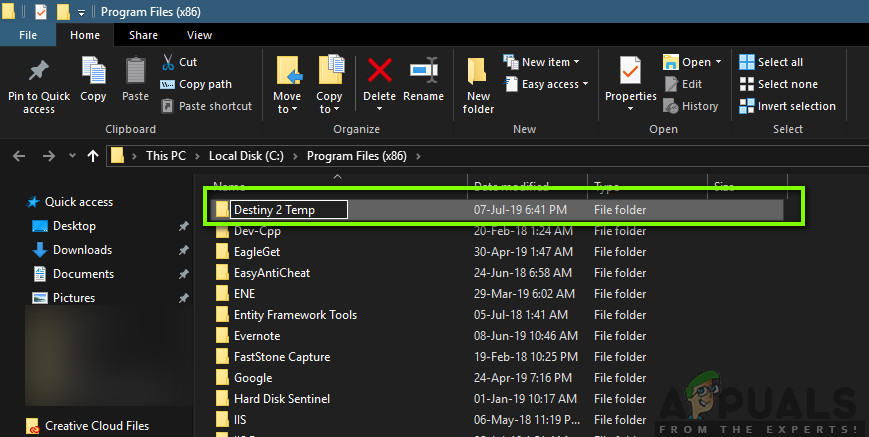Expand chevron after This PC breadcrumb

coord(197,156)
